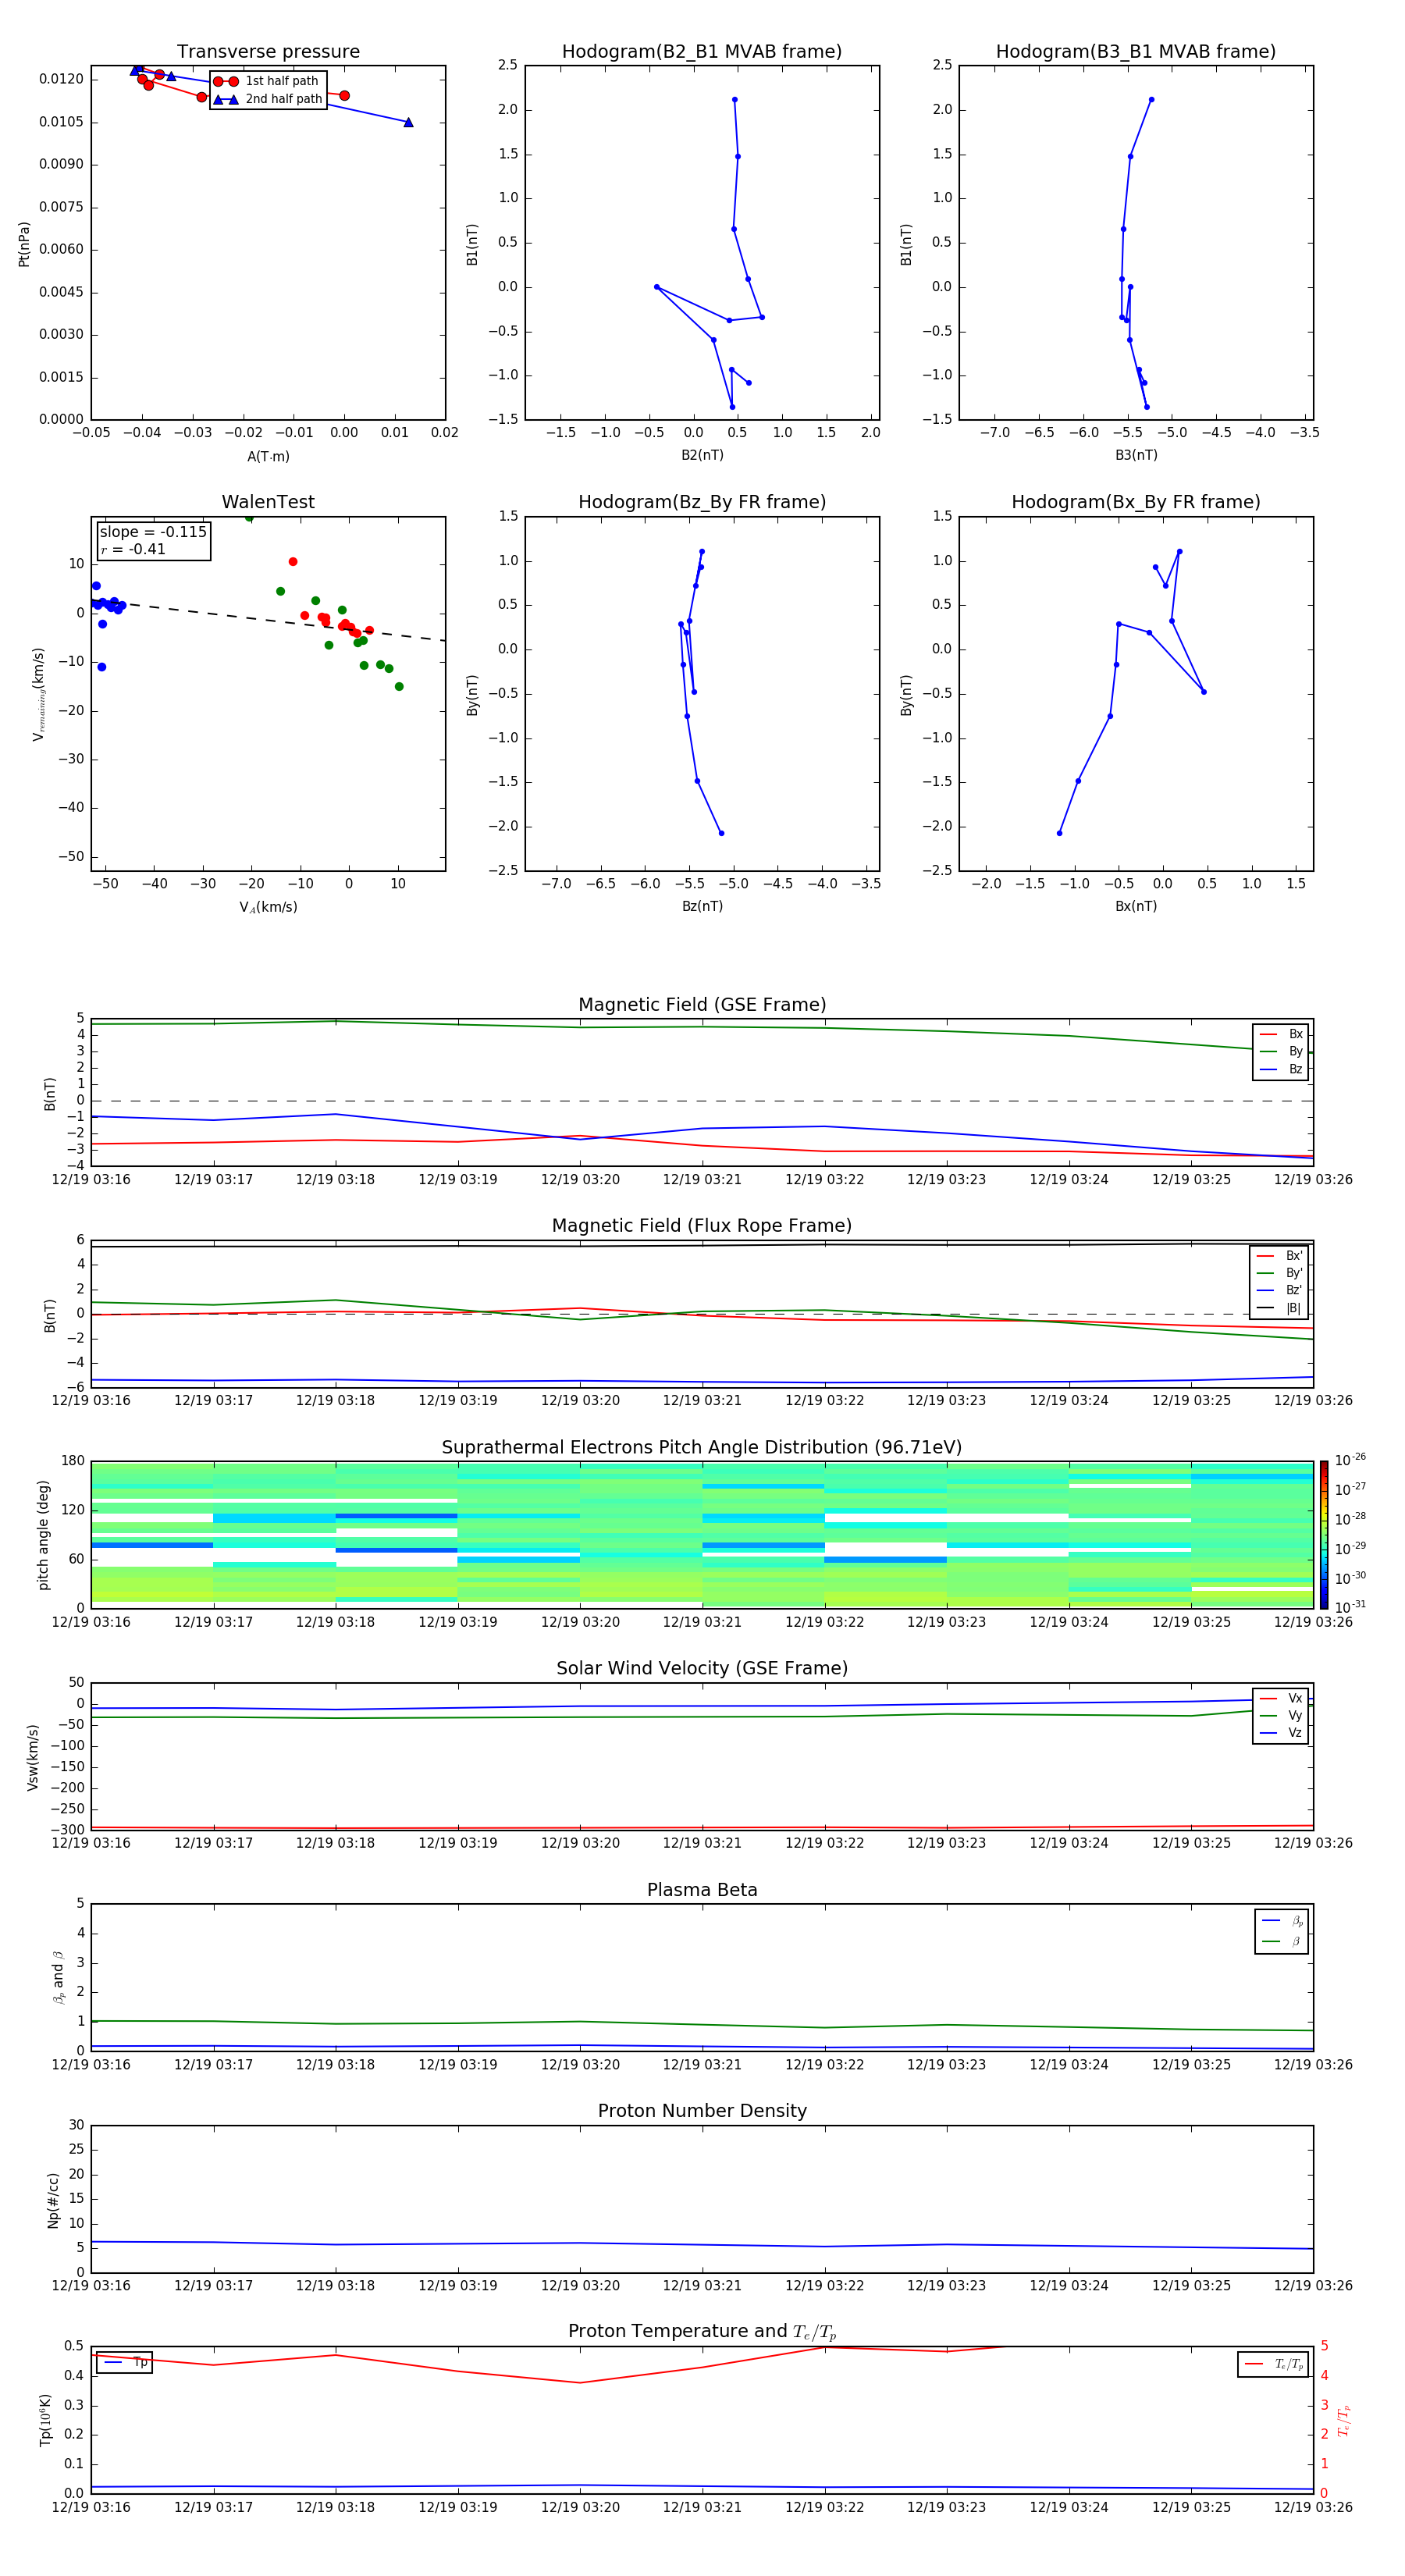Select the 'Hodogram(Bx_By FR frame)' title

pos(1136,502)
